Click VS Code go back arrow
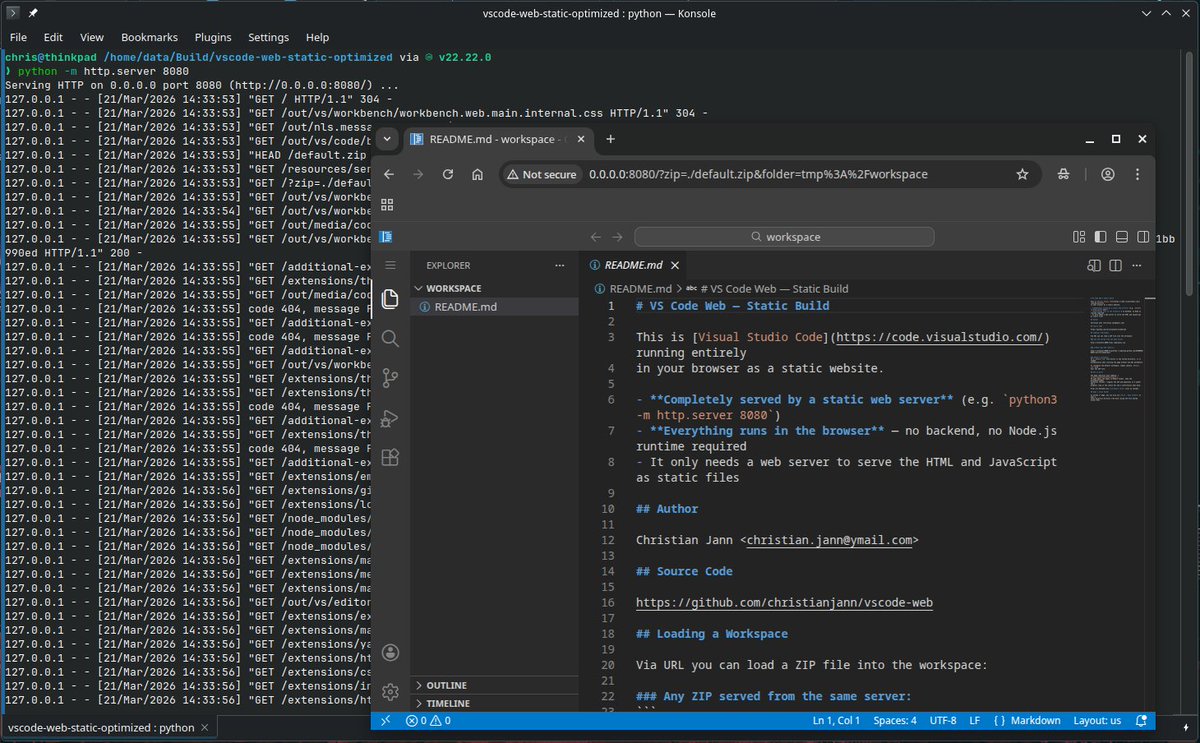Image resolution: width=1200 pixels, height=743 pixels. click(596, 237)
